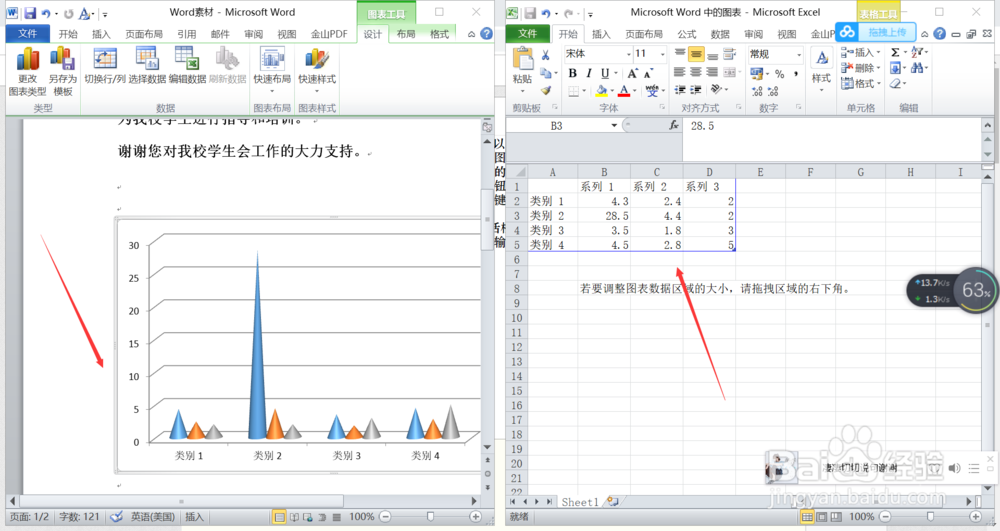Image resolution: width=1000 pixels, height=531 pixels.
Task: Click the Format Painter brush in Excel
Action: point(546,91)
